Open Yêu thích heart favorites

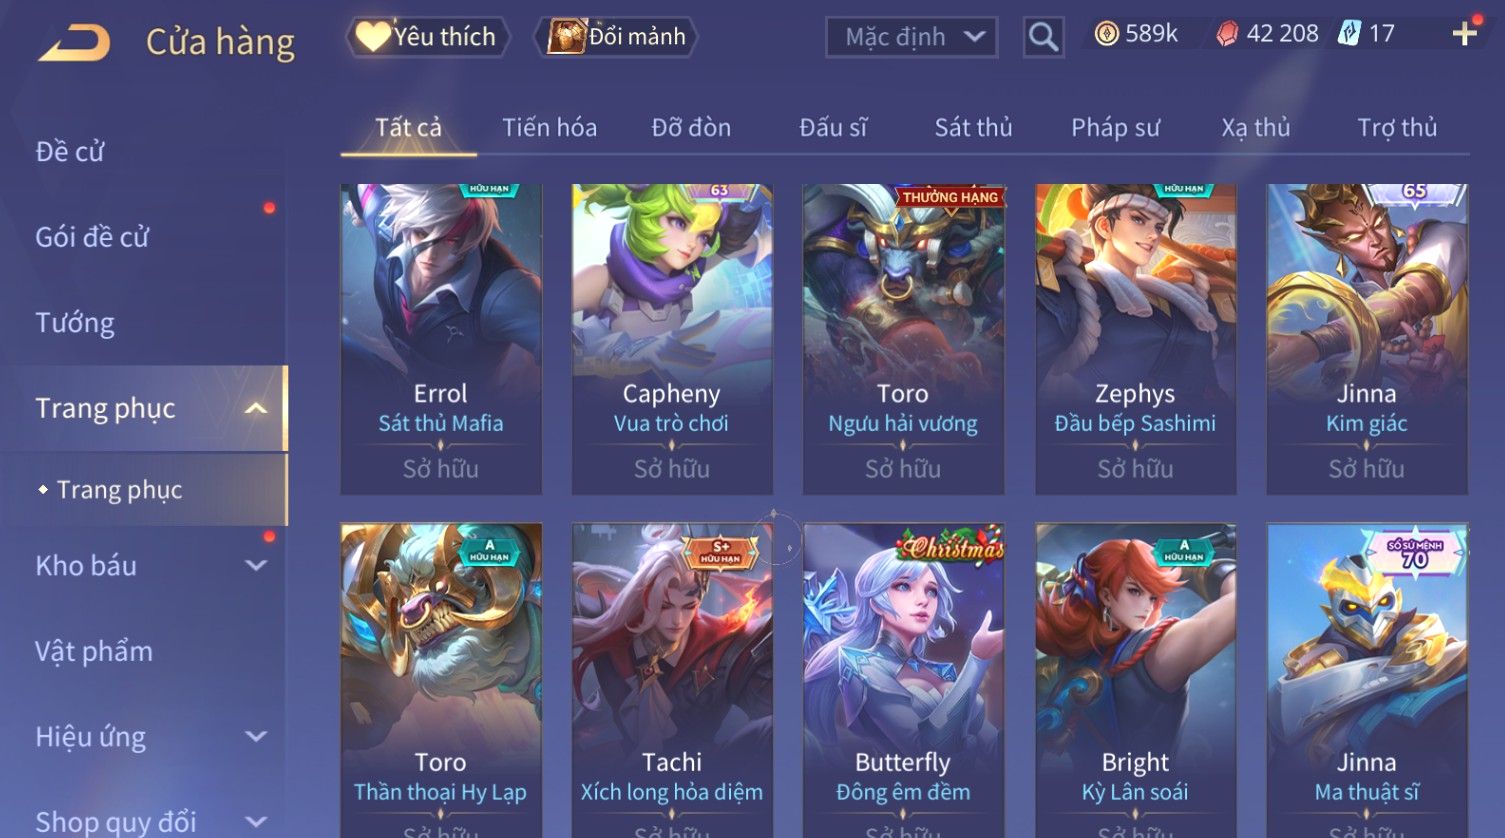[x=427, y=37]
